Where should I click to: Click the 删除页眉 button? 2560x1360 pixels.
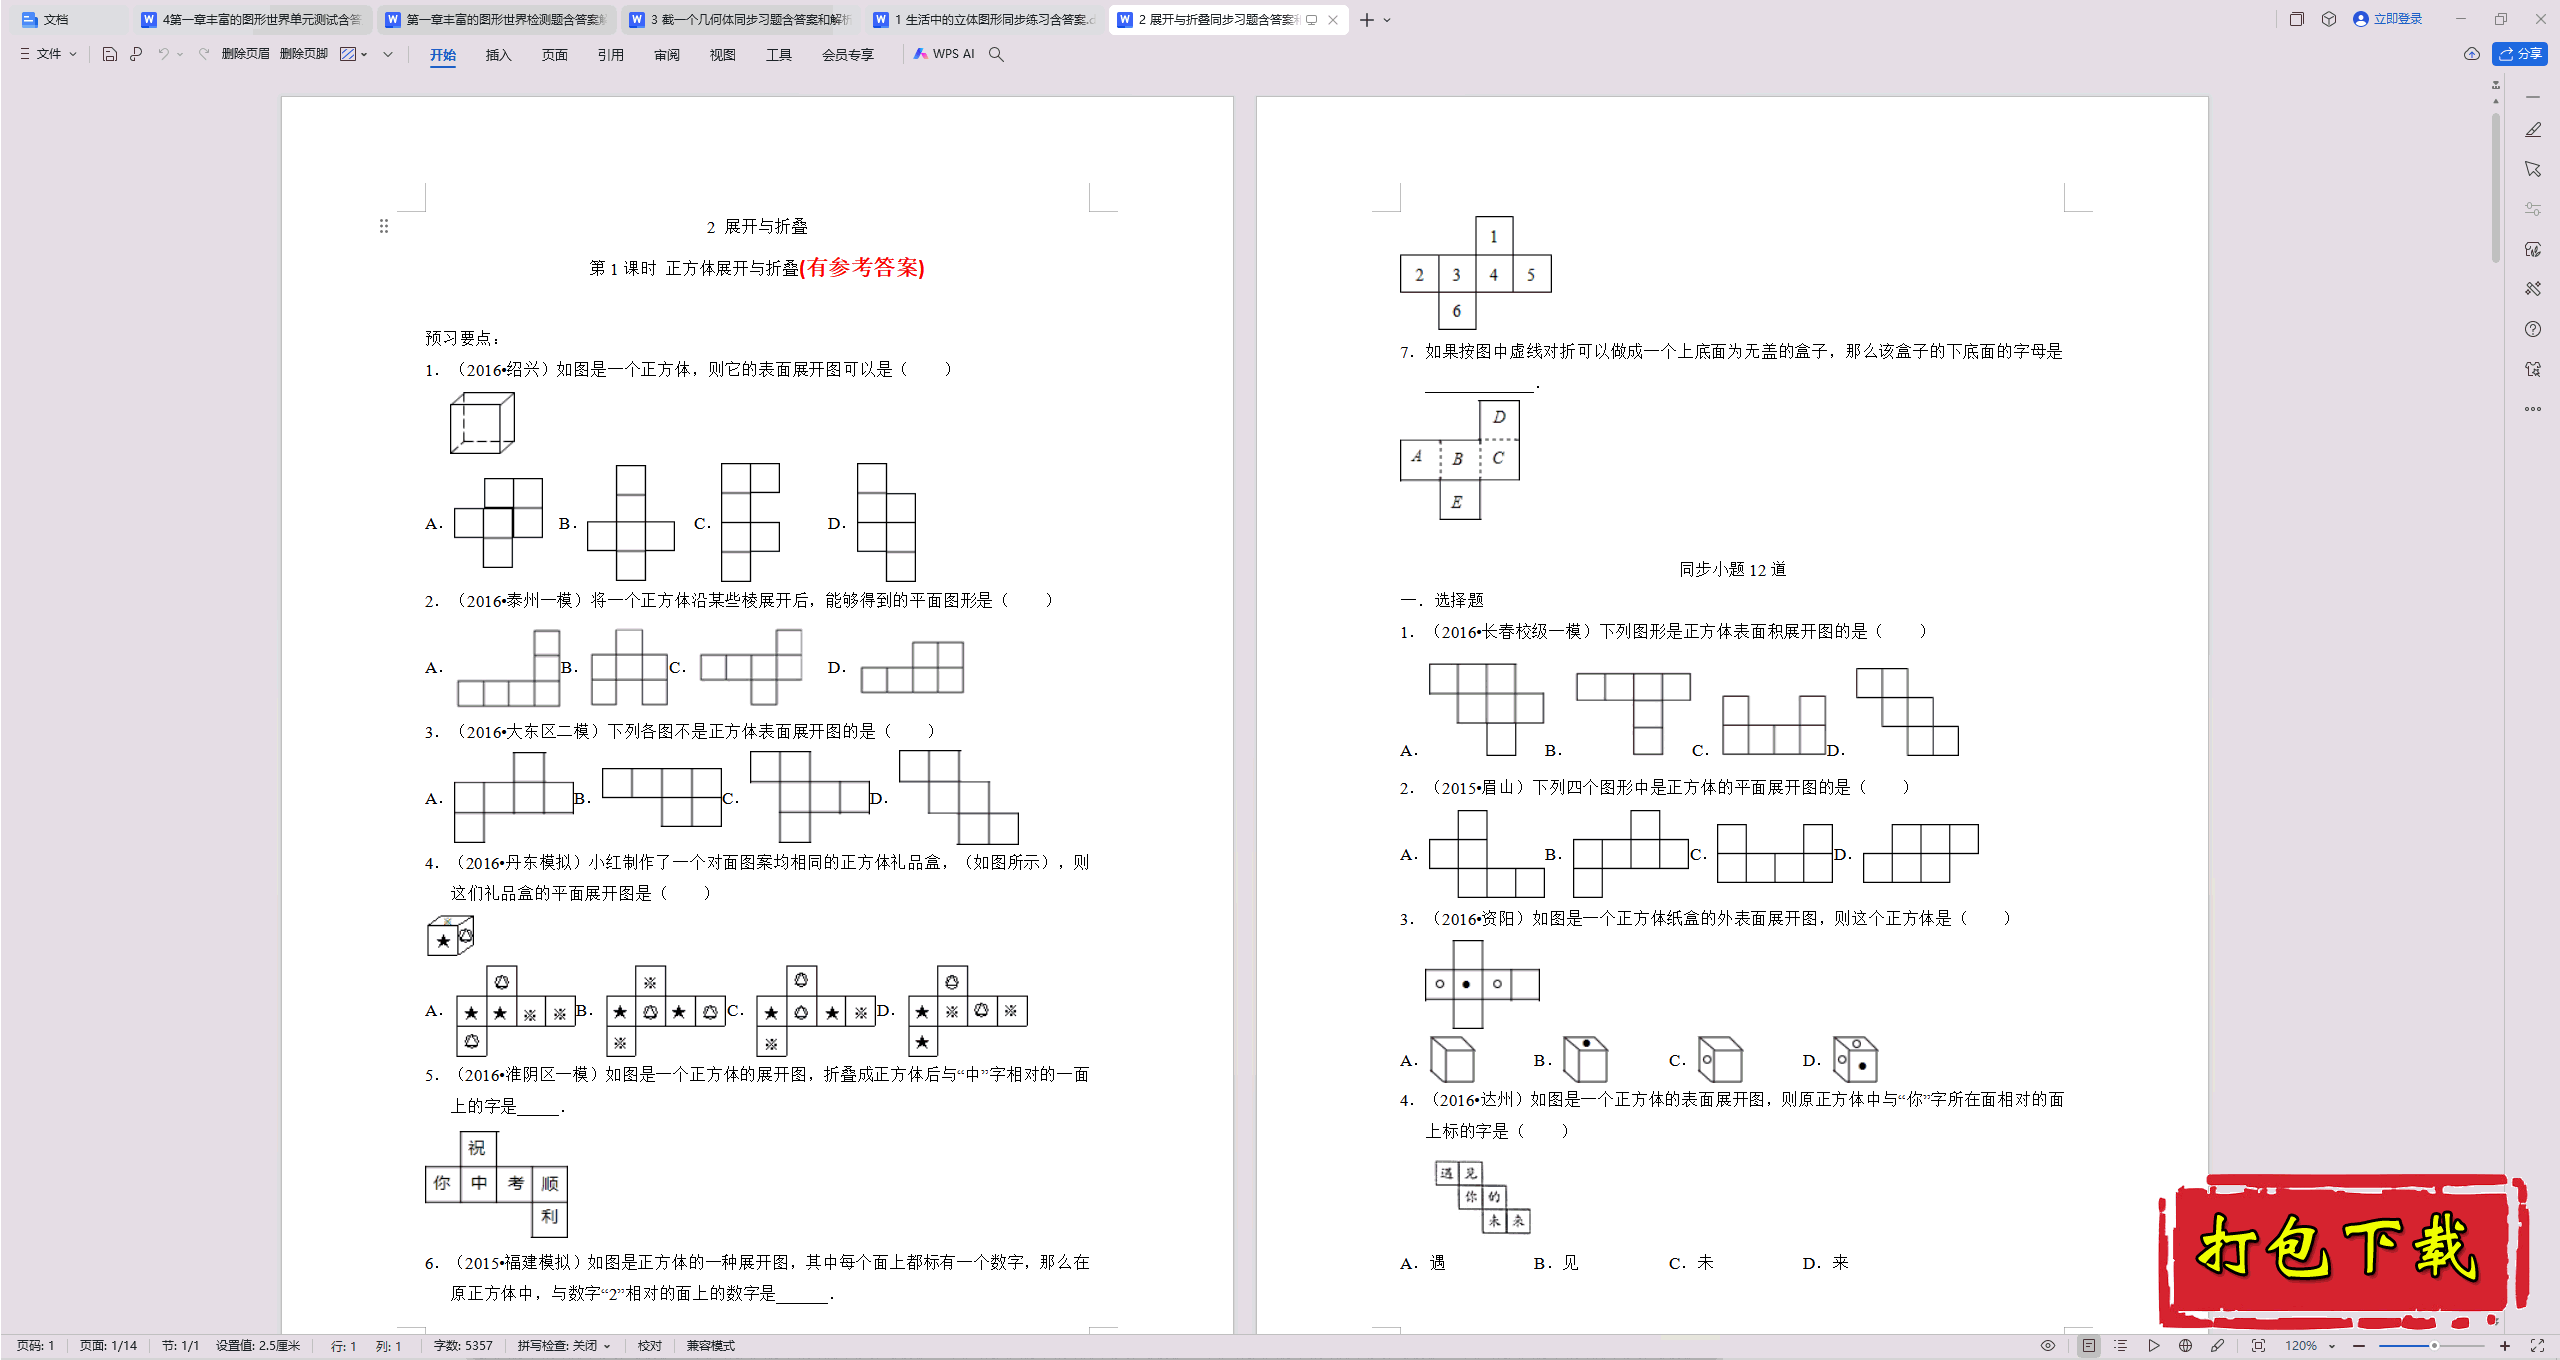[246, 54]
